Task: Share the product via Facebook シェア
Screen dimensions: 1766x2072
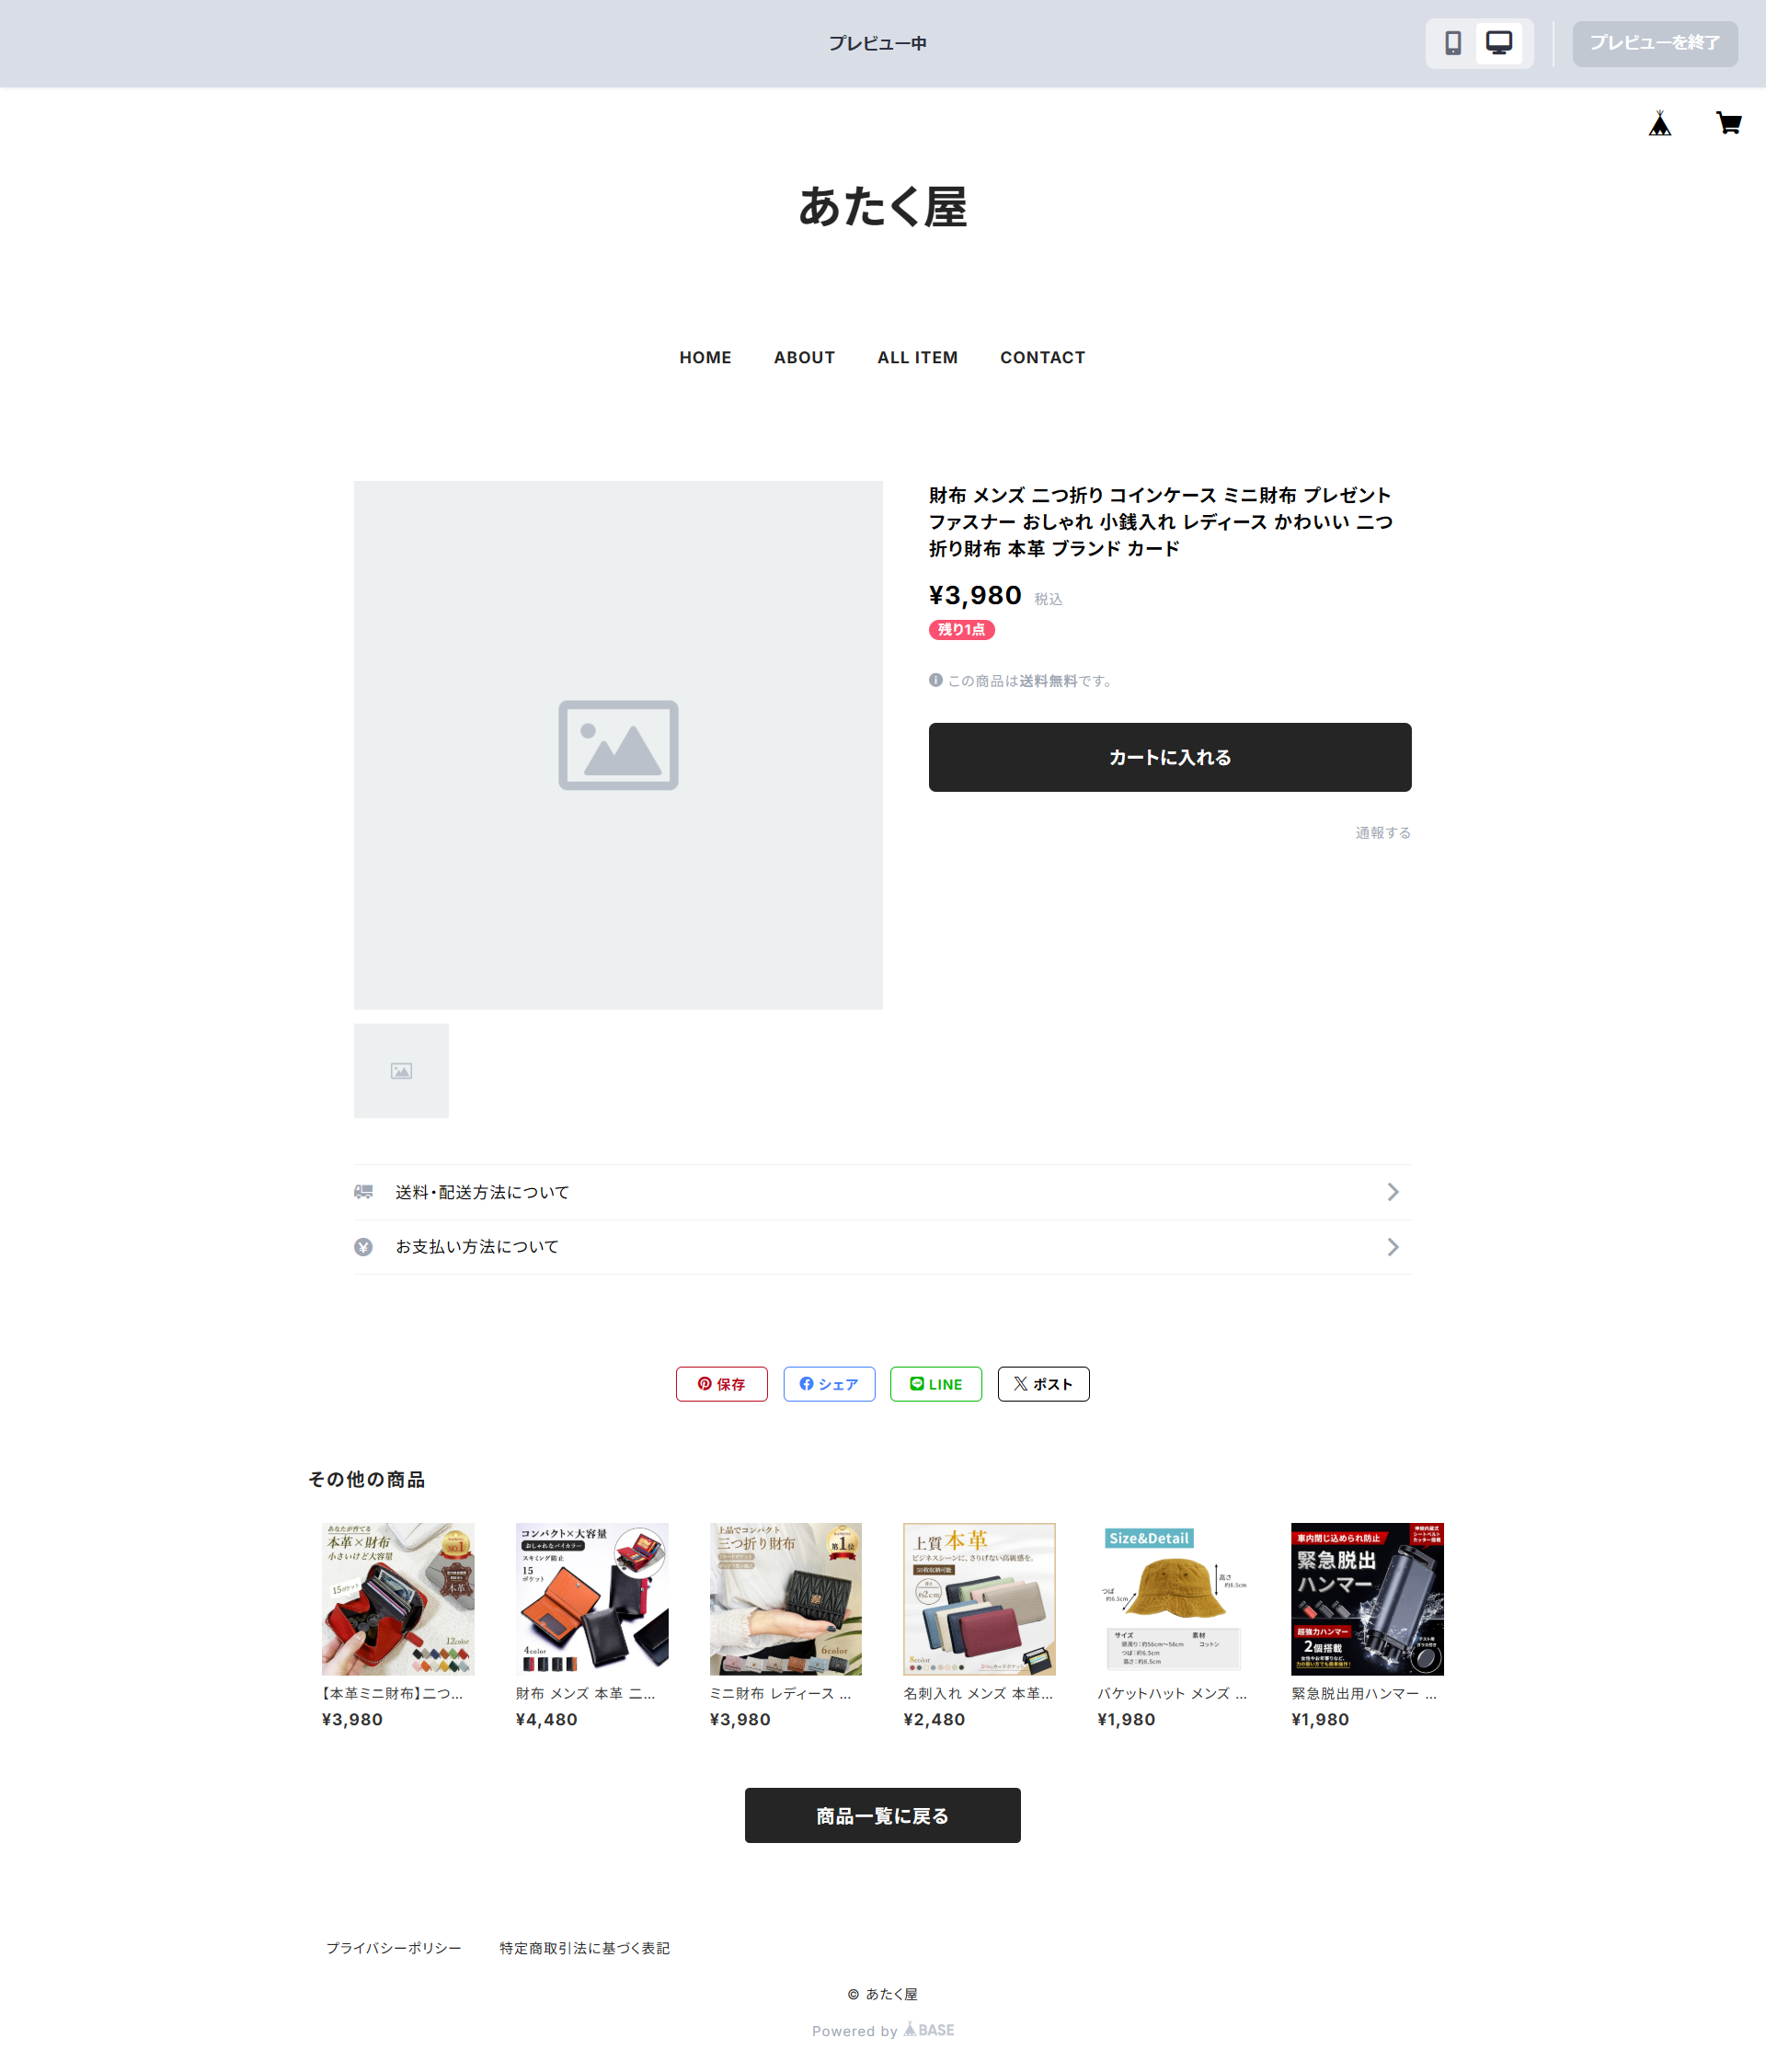Action: (829, 1384)
